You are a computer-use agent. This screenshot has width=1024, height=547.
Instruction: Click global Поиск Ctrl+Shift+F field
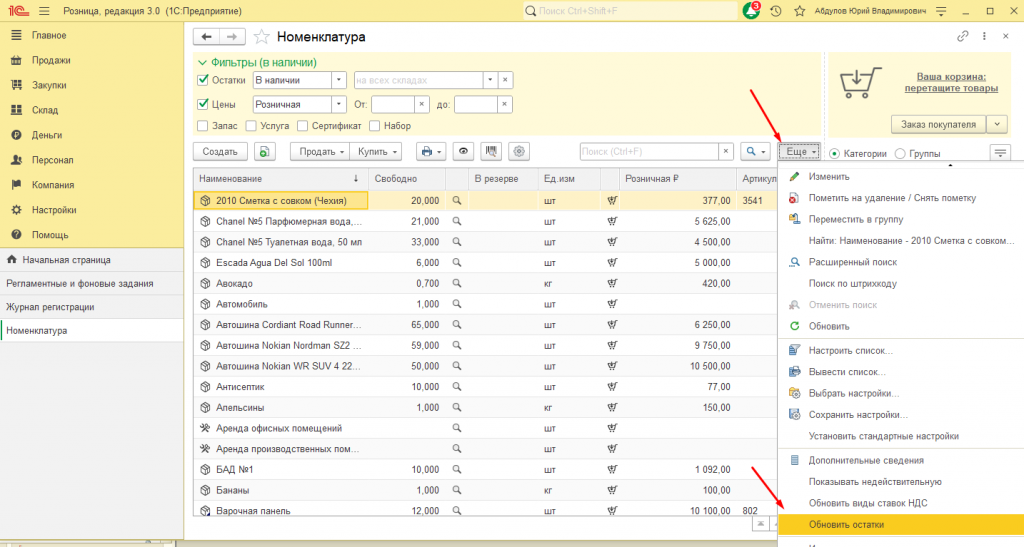pos(630,11)
